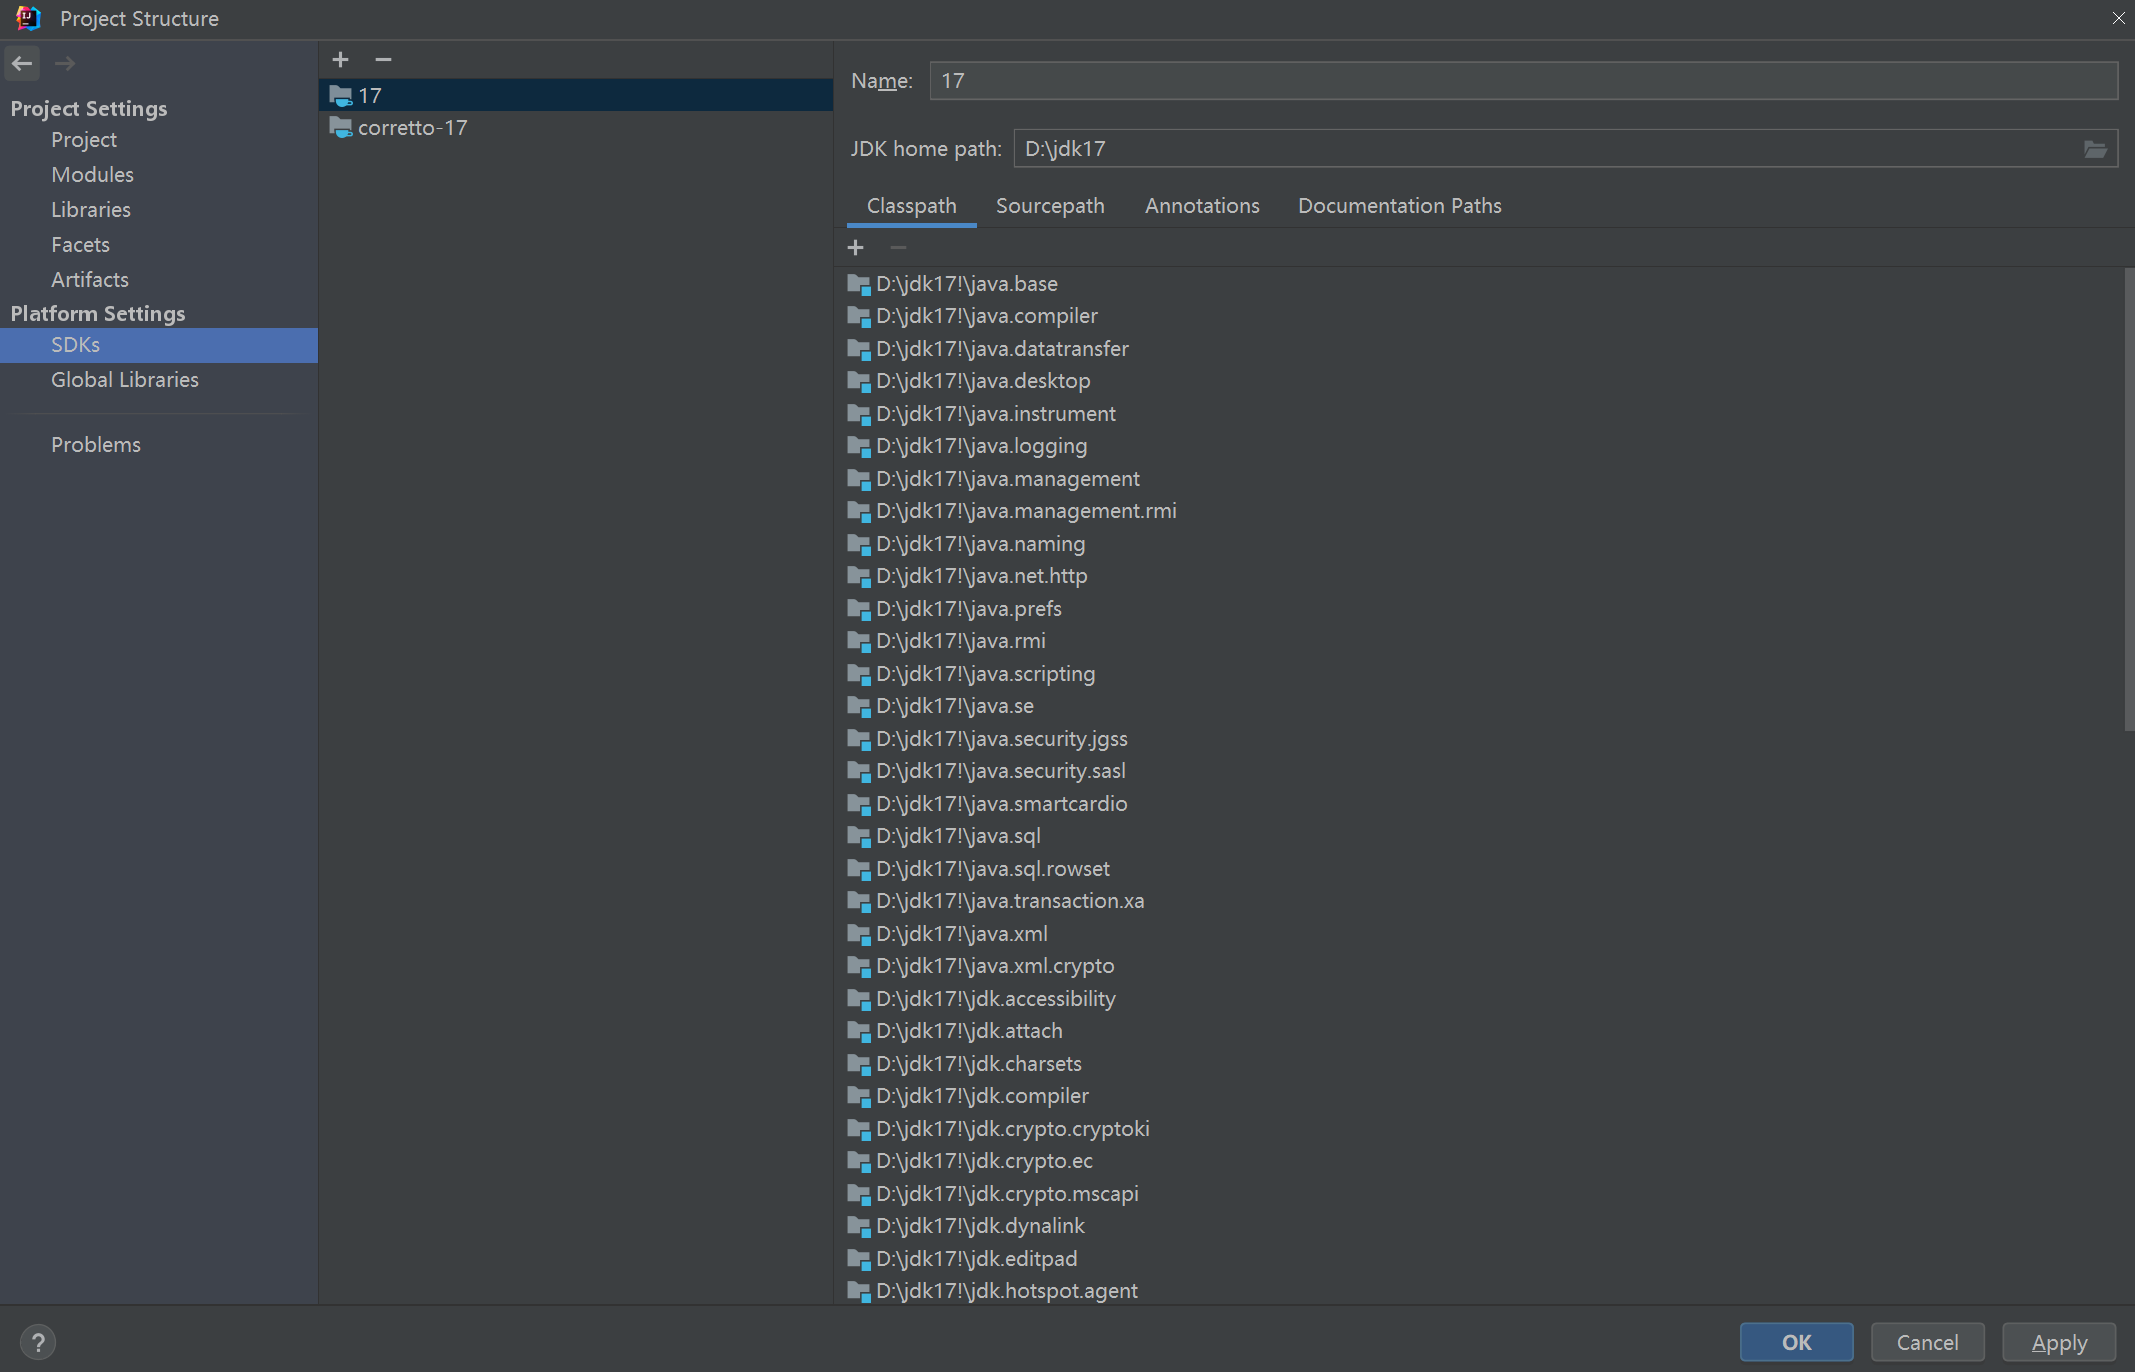Open the folder browser for JDK home path

[x=2095, y=148]
